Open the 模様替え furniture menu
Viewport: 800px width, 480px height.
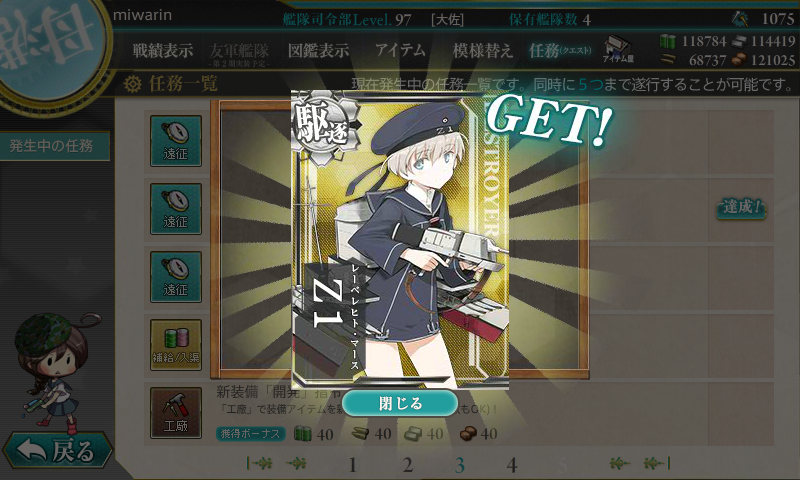482,50
